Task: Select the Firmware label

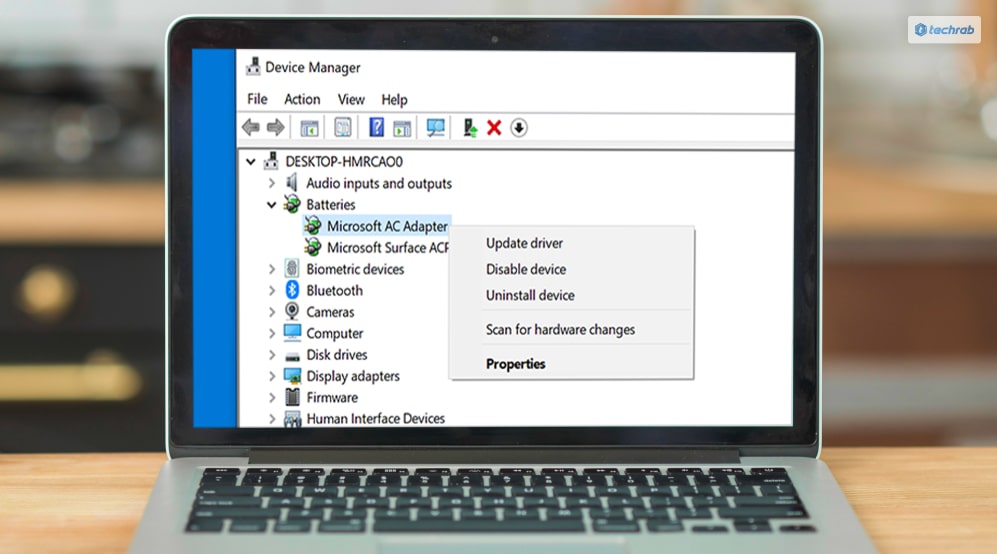Action: (332, 398)
